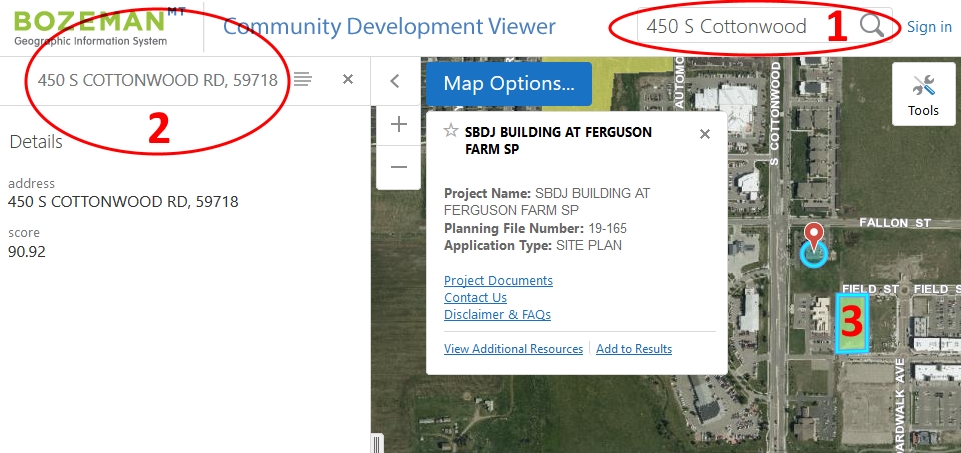Click the red location pin on map

814,237
